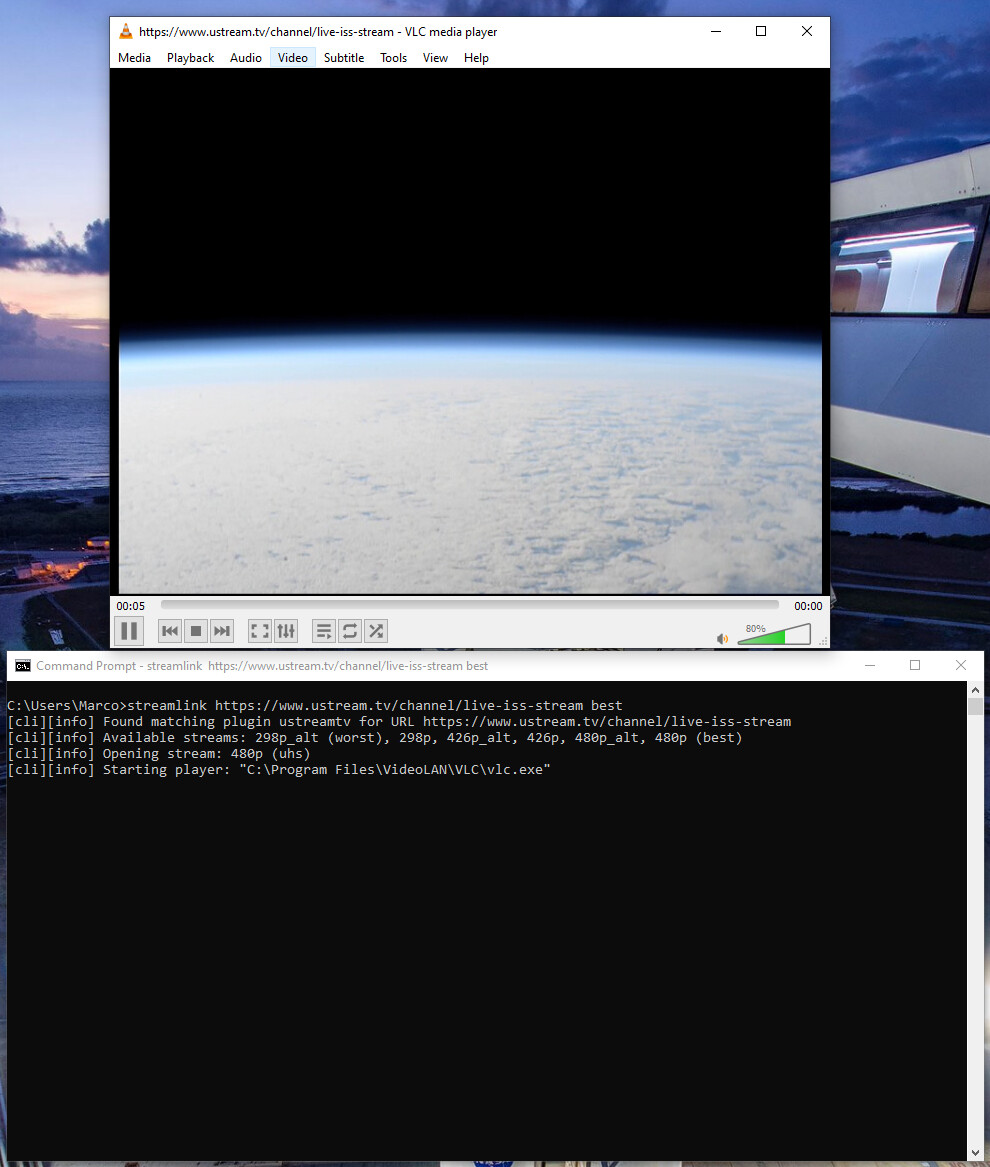Click the VLC window resize grip

[823, 641]
